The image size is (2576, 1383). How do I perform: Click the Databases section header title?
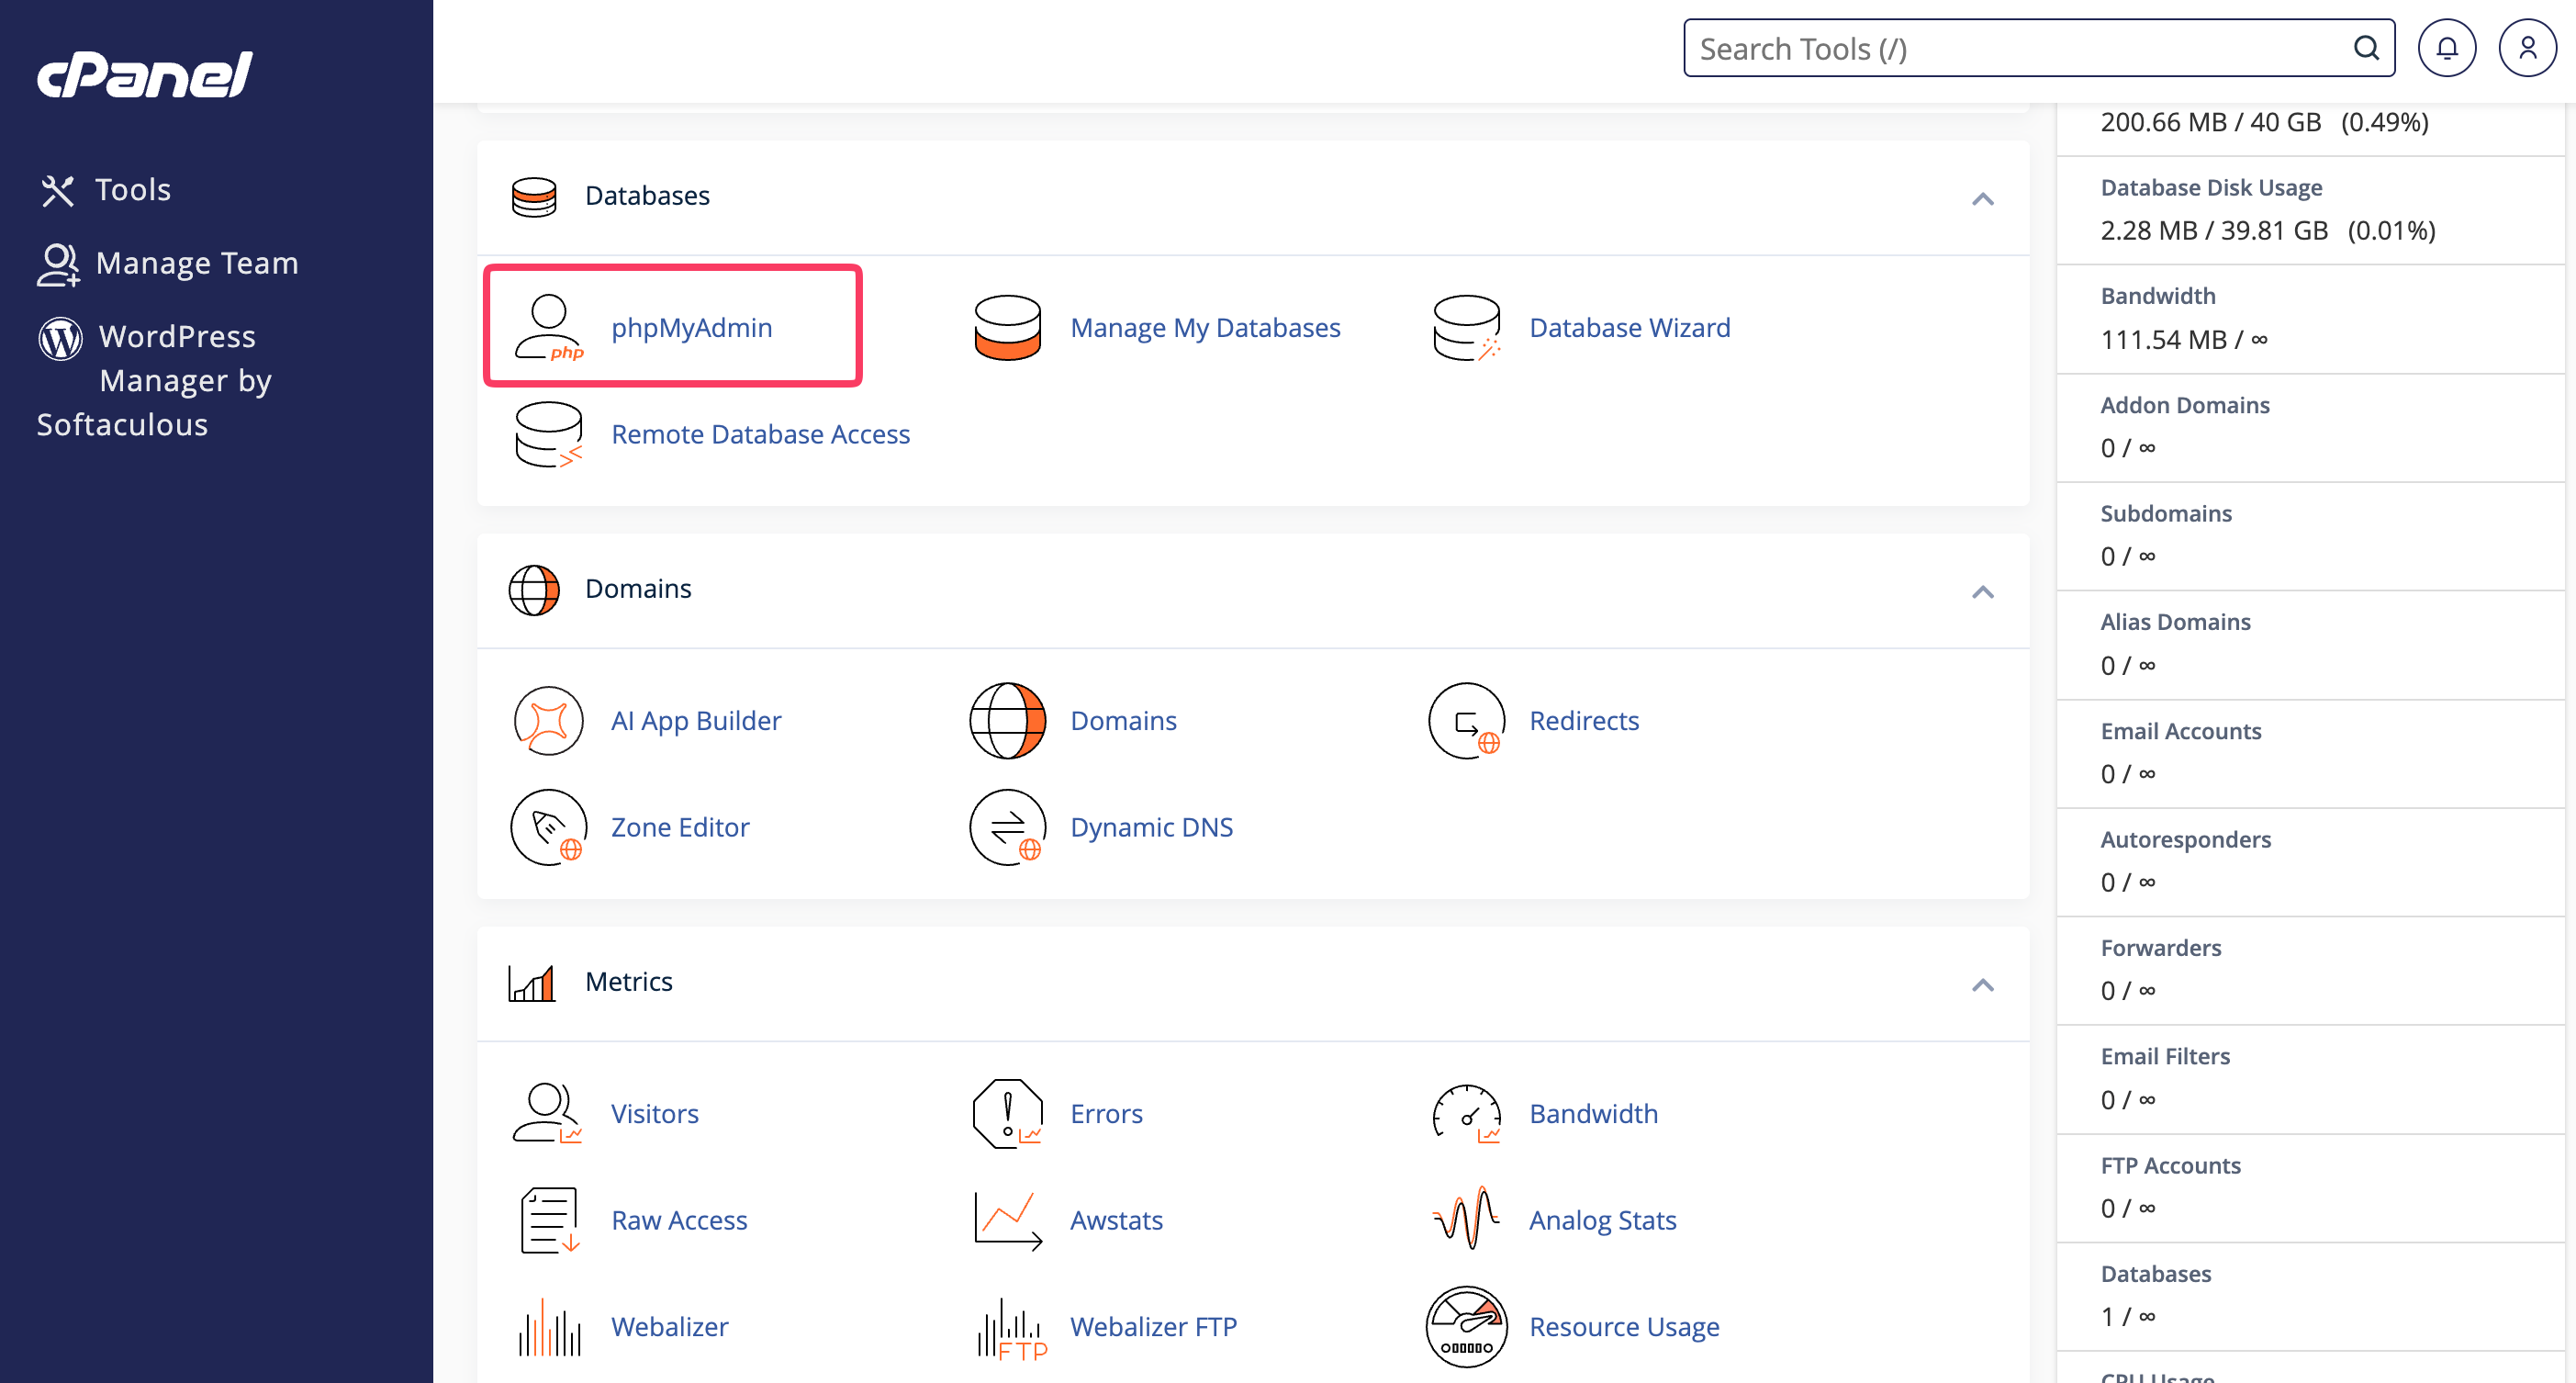[647, 195]
